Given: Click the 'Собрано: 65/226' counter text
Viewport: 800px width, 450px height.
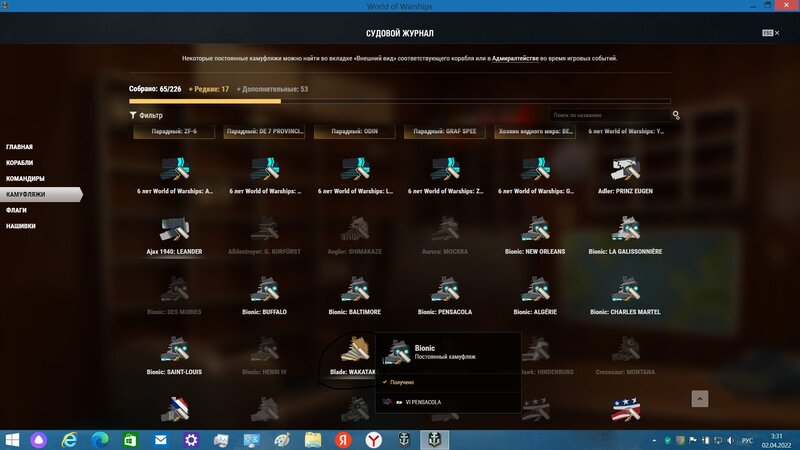Looking at the screenshot, I should 155,89.
